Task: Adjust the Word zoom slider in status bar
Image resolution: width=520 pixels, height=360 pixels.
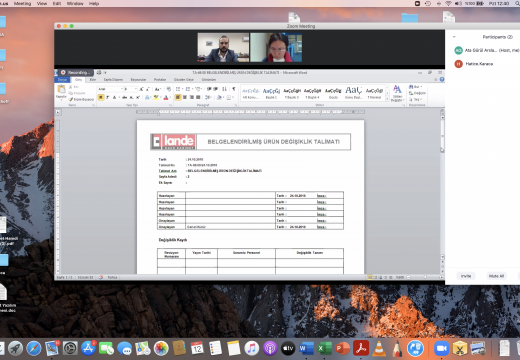Action: pyautogui.click(x=425, y=277)
